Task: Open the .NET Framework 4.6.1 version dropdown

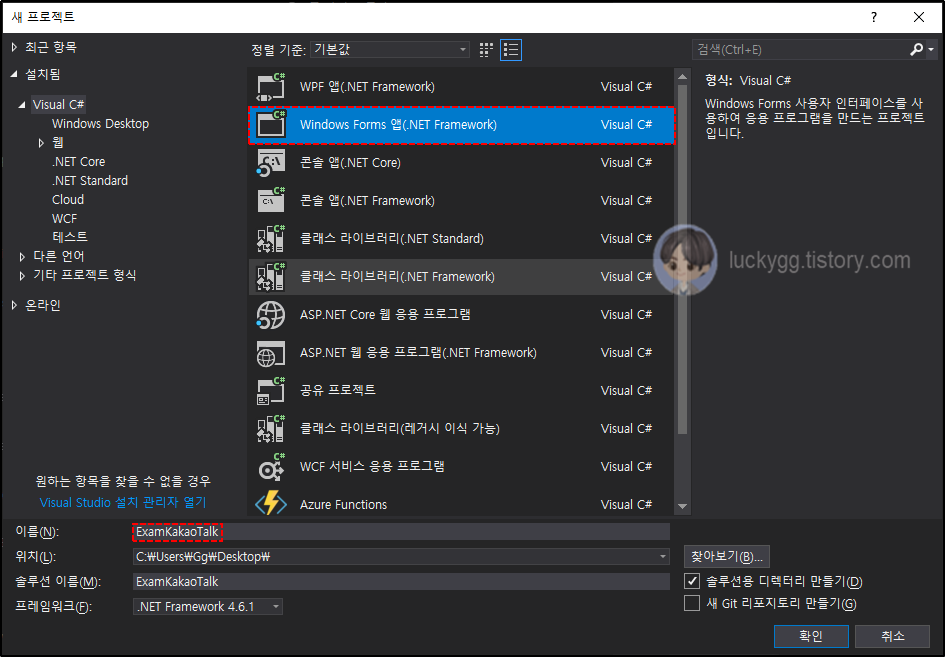Action: (x=208, y=606)
